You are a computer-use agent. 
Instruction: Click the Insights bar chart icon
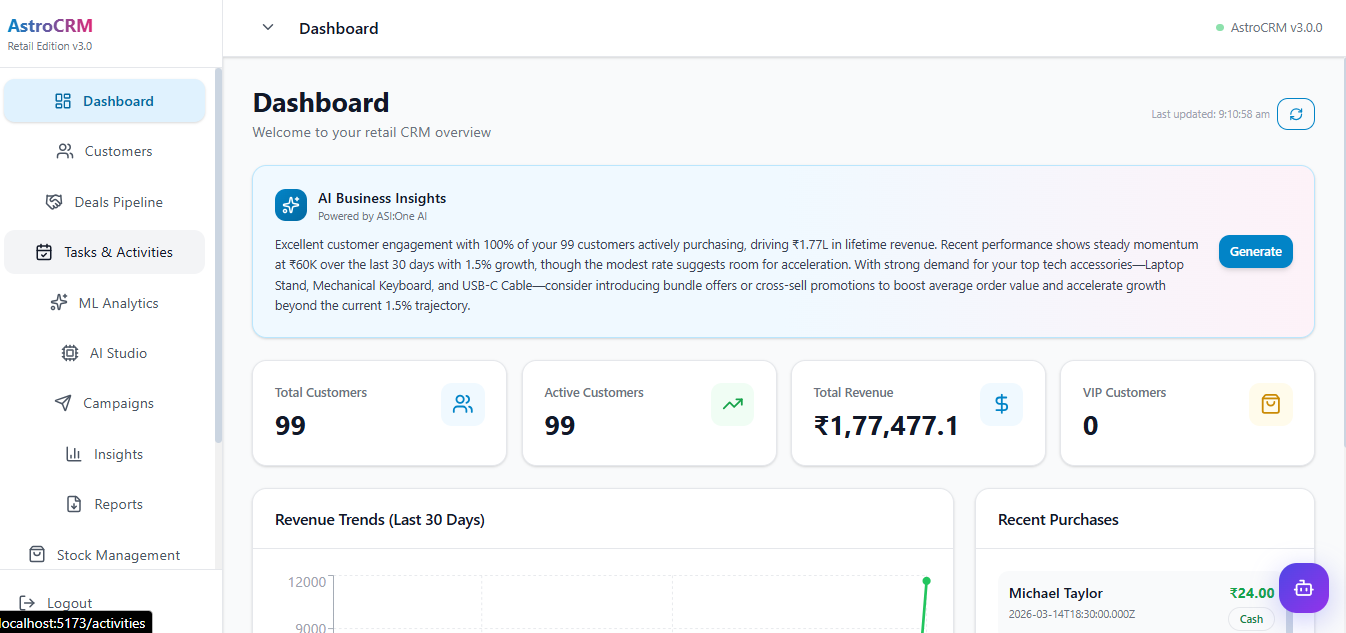[74, 454]
